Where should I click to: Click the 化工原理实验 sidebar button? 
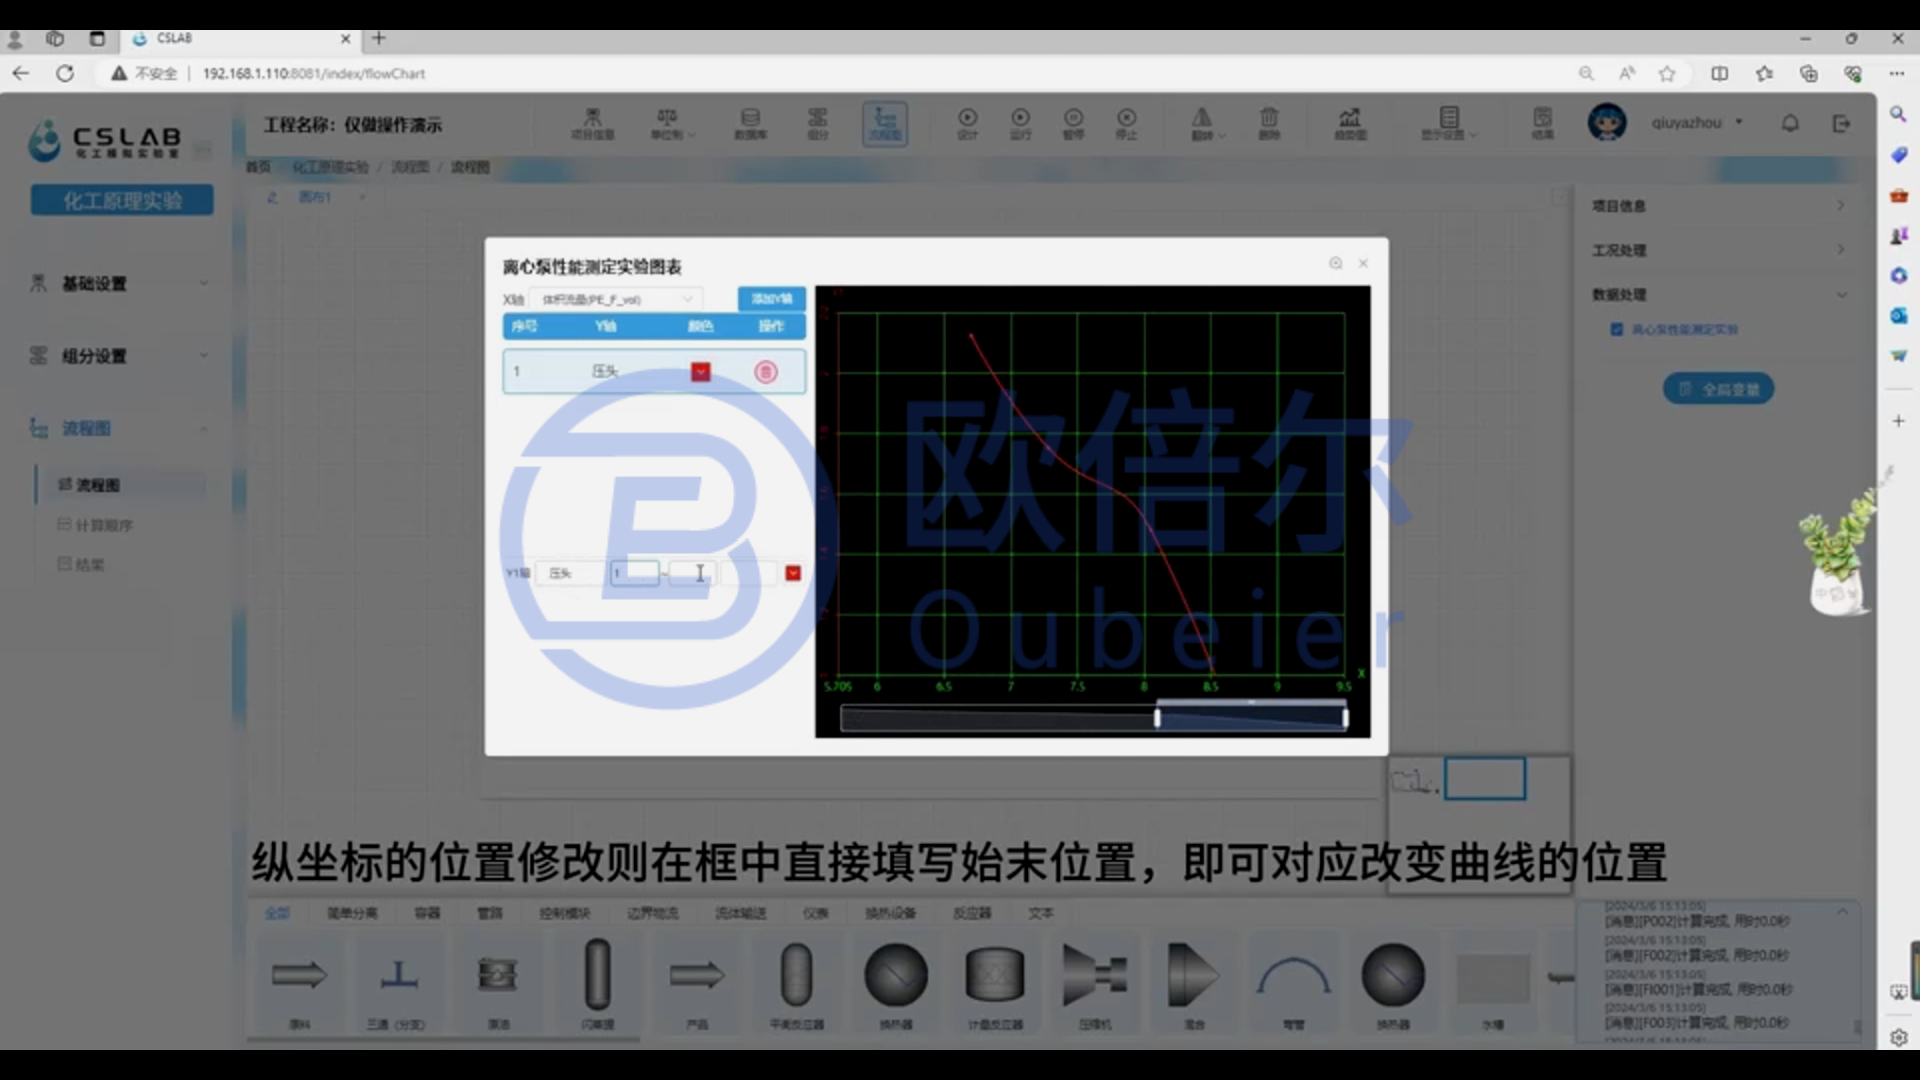tap(122, 200)
